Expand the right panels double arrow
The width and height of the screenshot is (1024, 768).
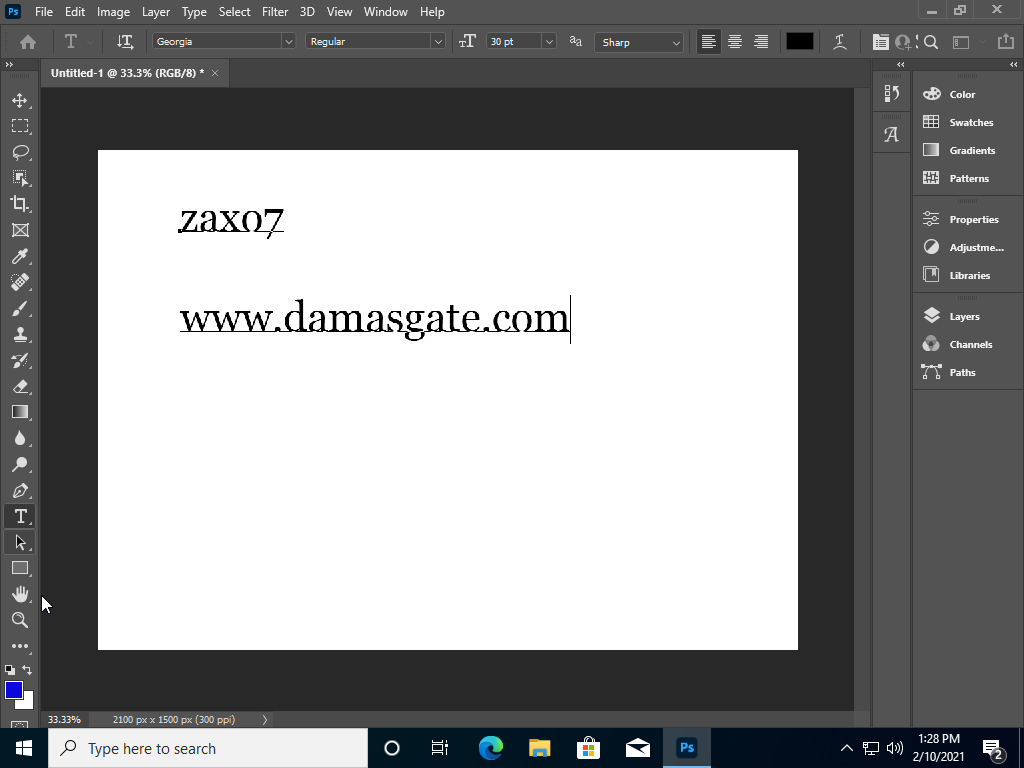tap(1014, 64)
